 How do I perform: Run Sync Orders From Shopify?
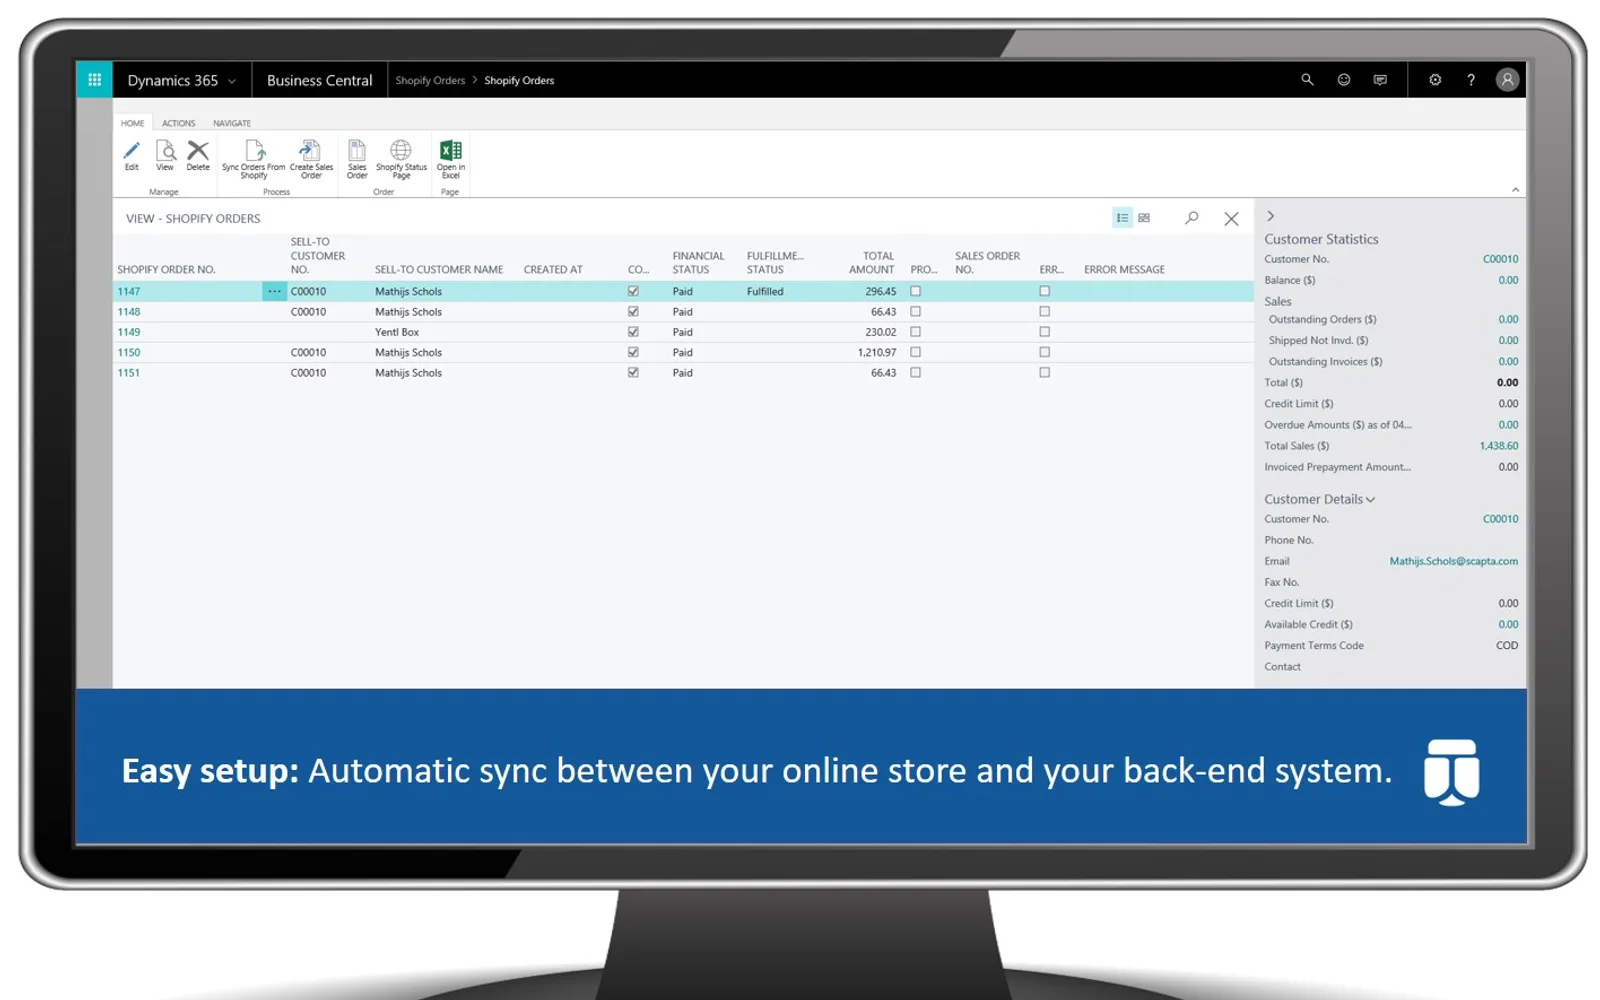pos(254,160)
